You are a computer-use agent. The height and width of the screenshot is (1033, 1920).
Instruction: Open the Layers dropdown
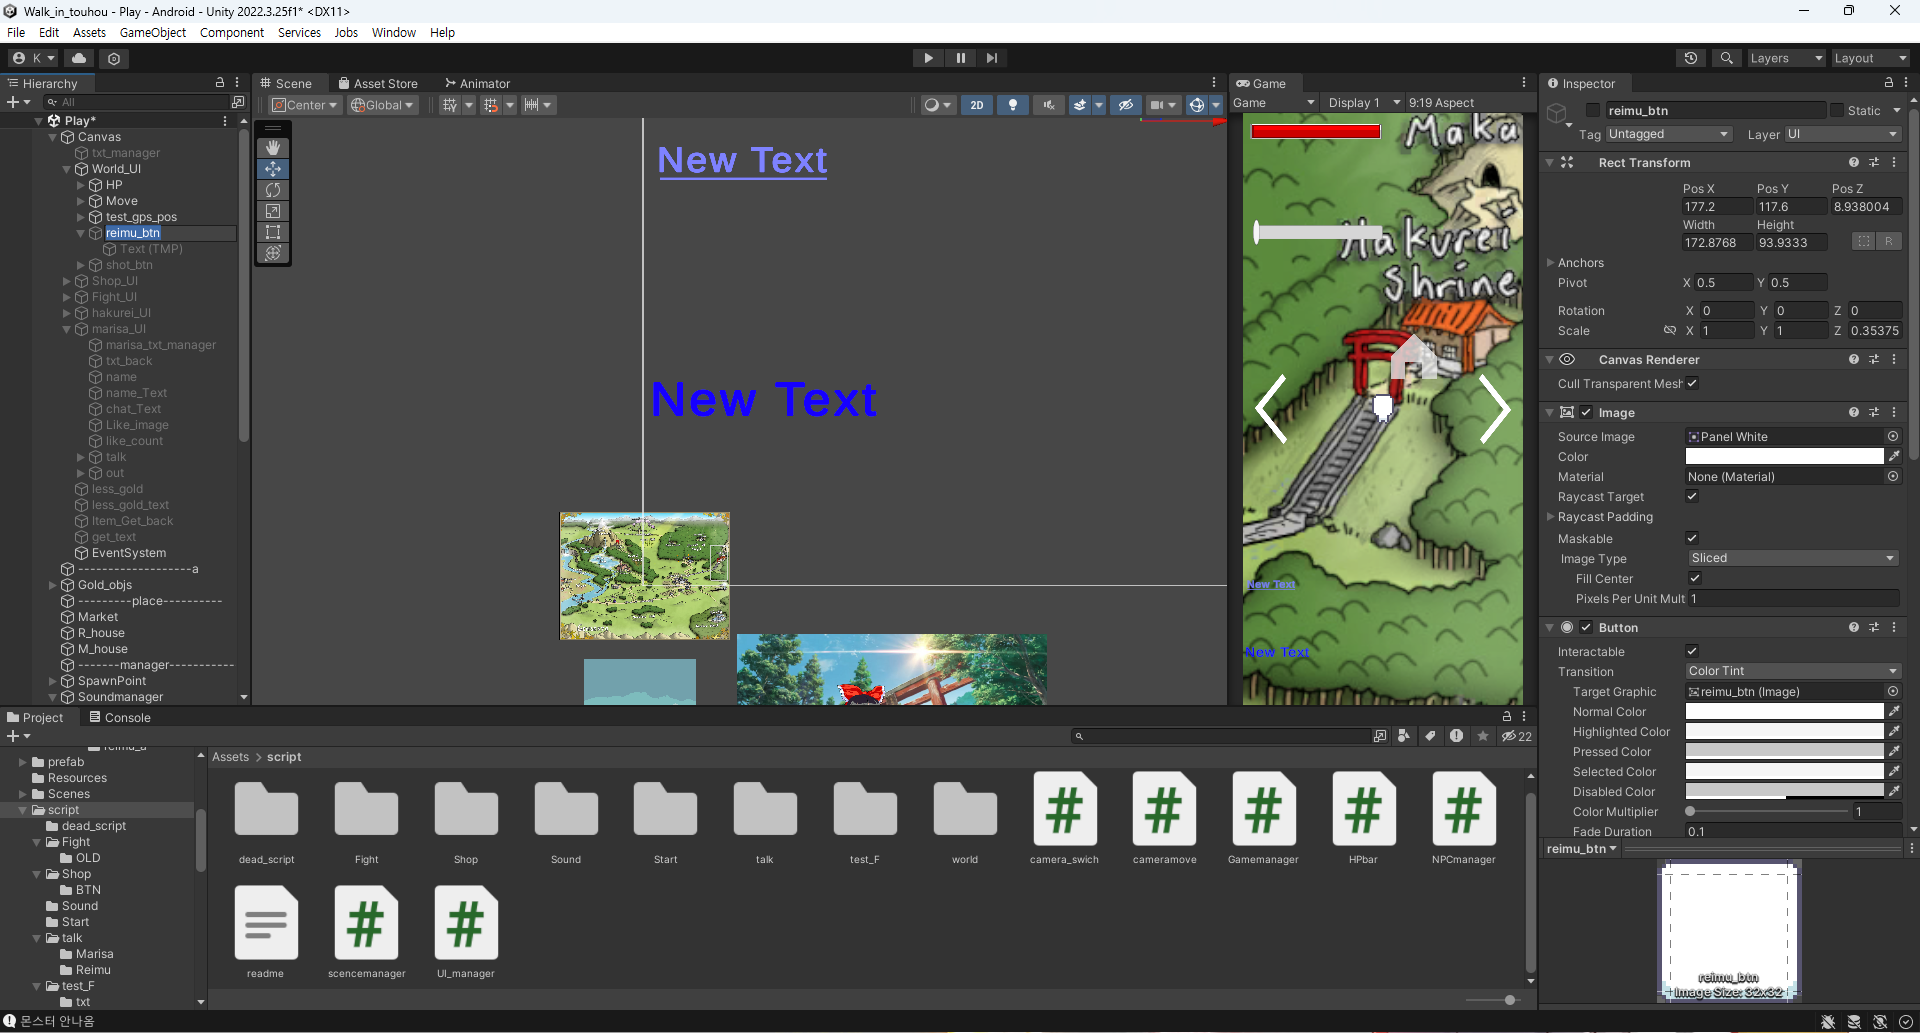1785,58
